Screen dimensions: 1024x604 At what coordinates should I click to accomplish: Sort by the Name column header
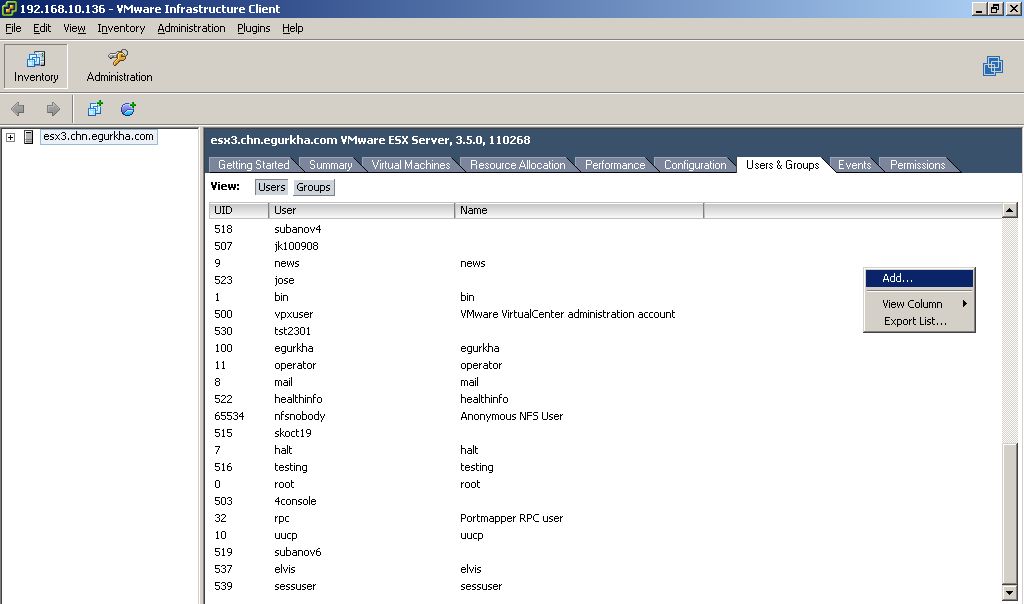(x=579, y=210)
